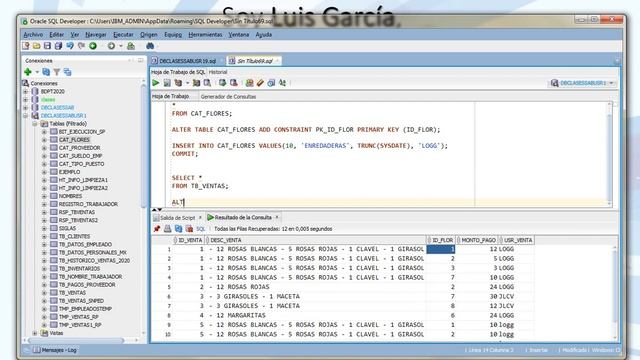Click the Run Script icon in worksheet toolbar
Image resolution: width=640 pixels, height=360 pixels.
click(167, 83)
